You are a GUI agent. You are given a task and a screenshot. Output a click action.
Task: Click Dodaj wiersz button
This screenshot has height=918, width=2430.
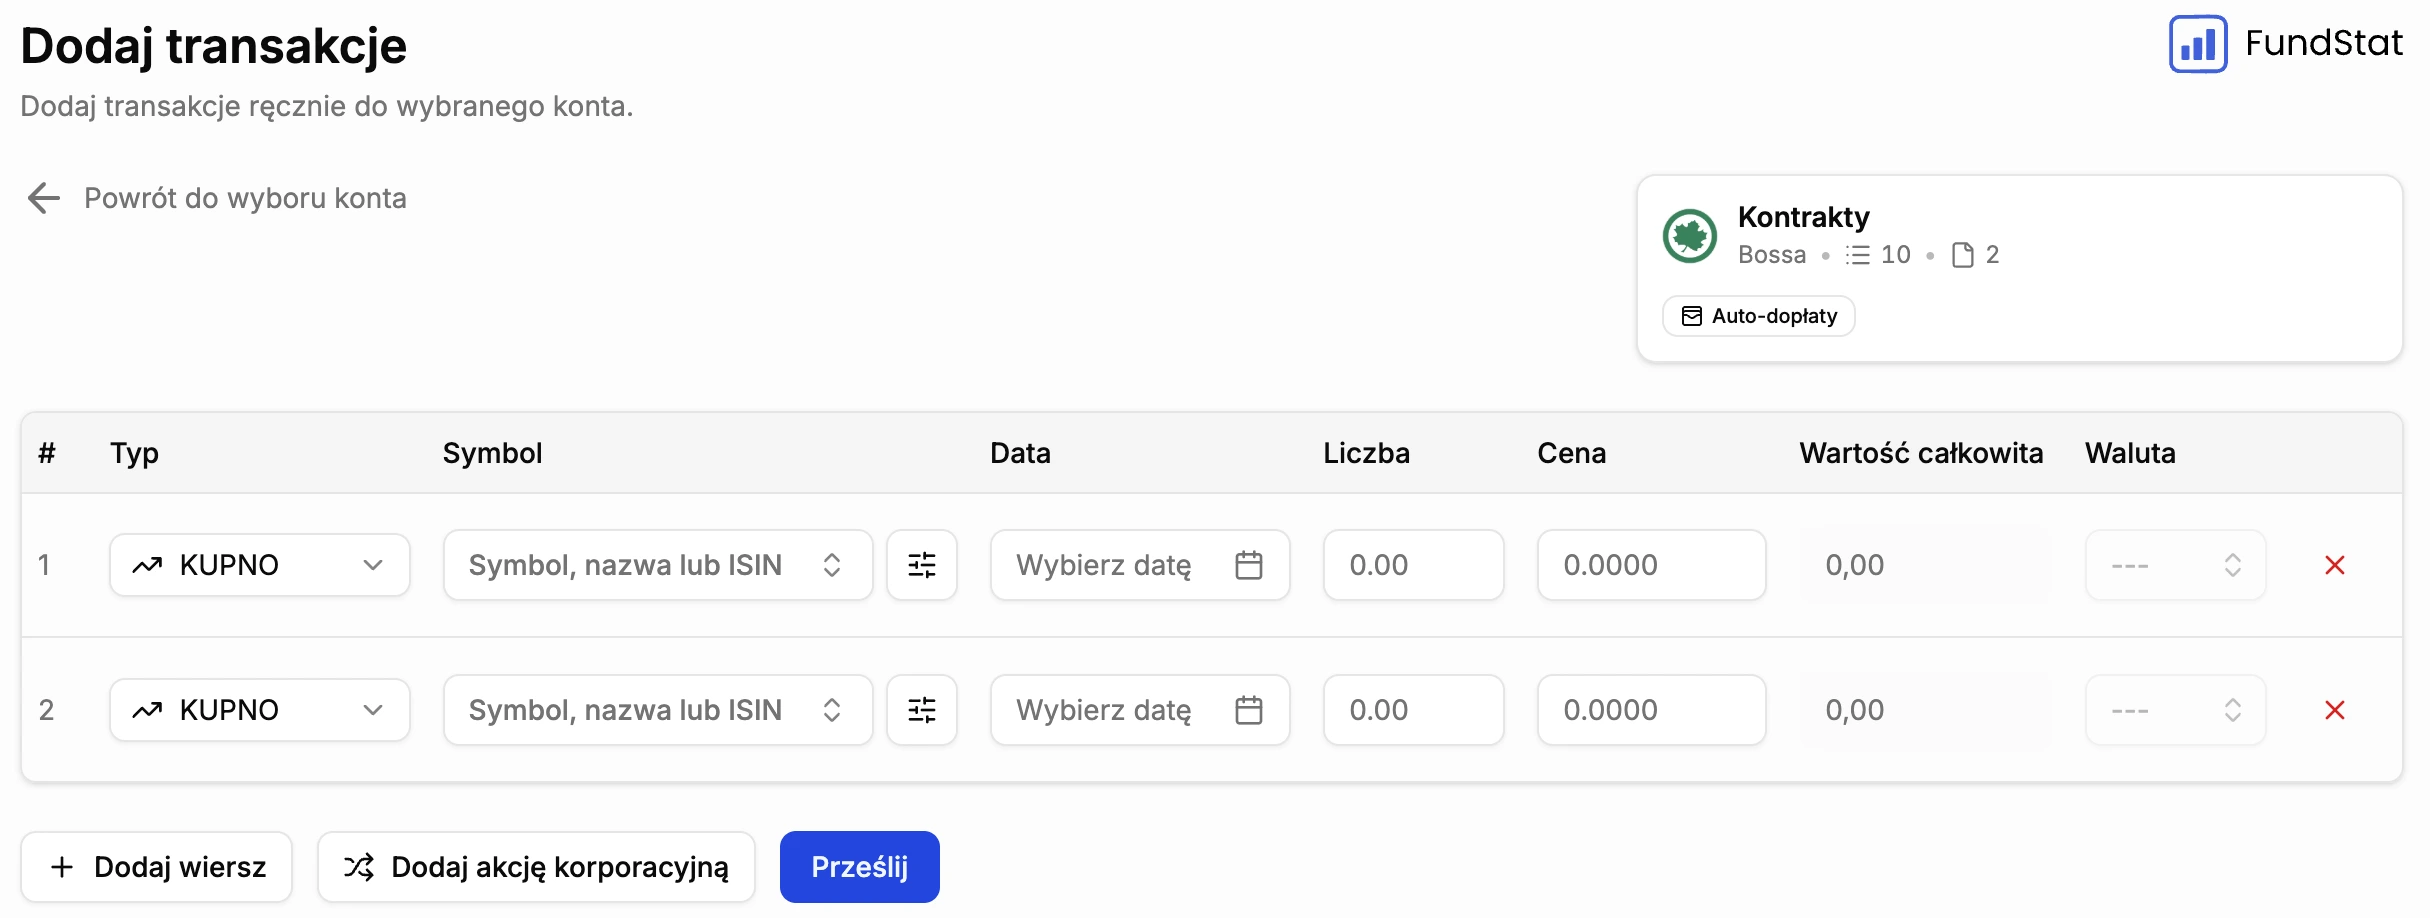tap(157, 867)
